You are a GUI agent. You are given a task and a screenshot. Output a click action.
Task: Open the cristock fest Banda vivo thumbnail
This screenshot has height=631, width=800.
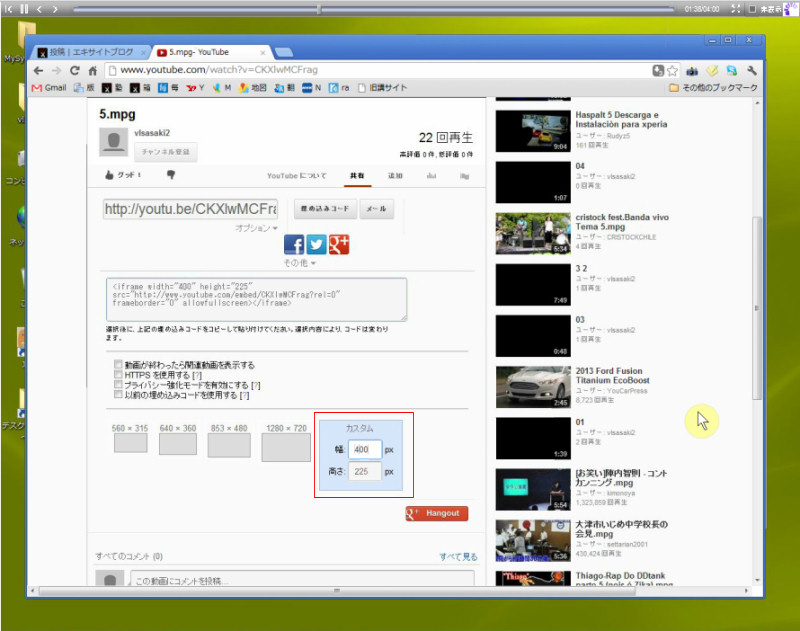(x=533, y=234)
